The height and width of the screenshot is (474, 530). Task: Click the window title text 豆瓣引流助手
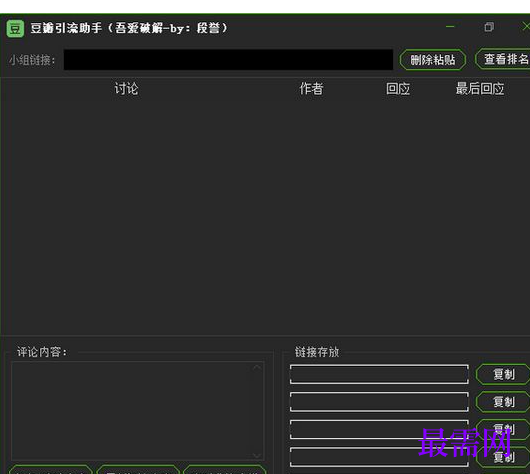coord(66,28)
